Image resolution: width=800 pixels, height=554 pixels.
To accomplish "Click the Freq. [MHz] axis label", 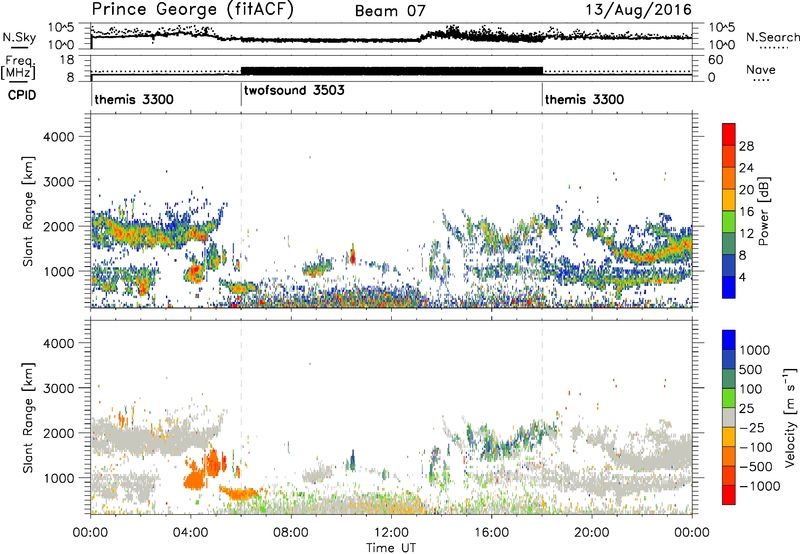I will pyautogui.click(x=18, y=67).
